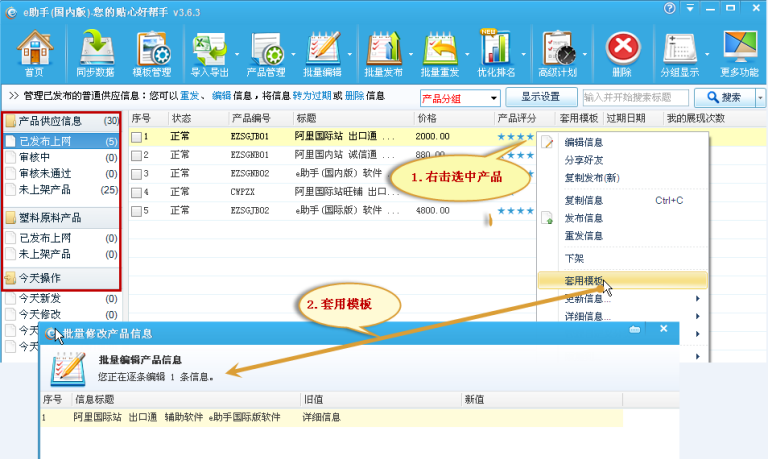
Task: Open 高级计划 advanced schedule
Action: 558,53
